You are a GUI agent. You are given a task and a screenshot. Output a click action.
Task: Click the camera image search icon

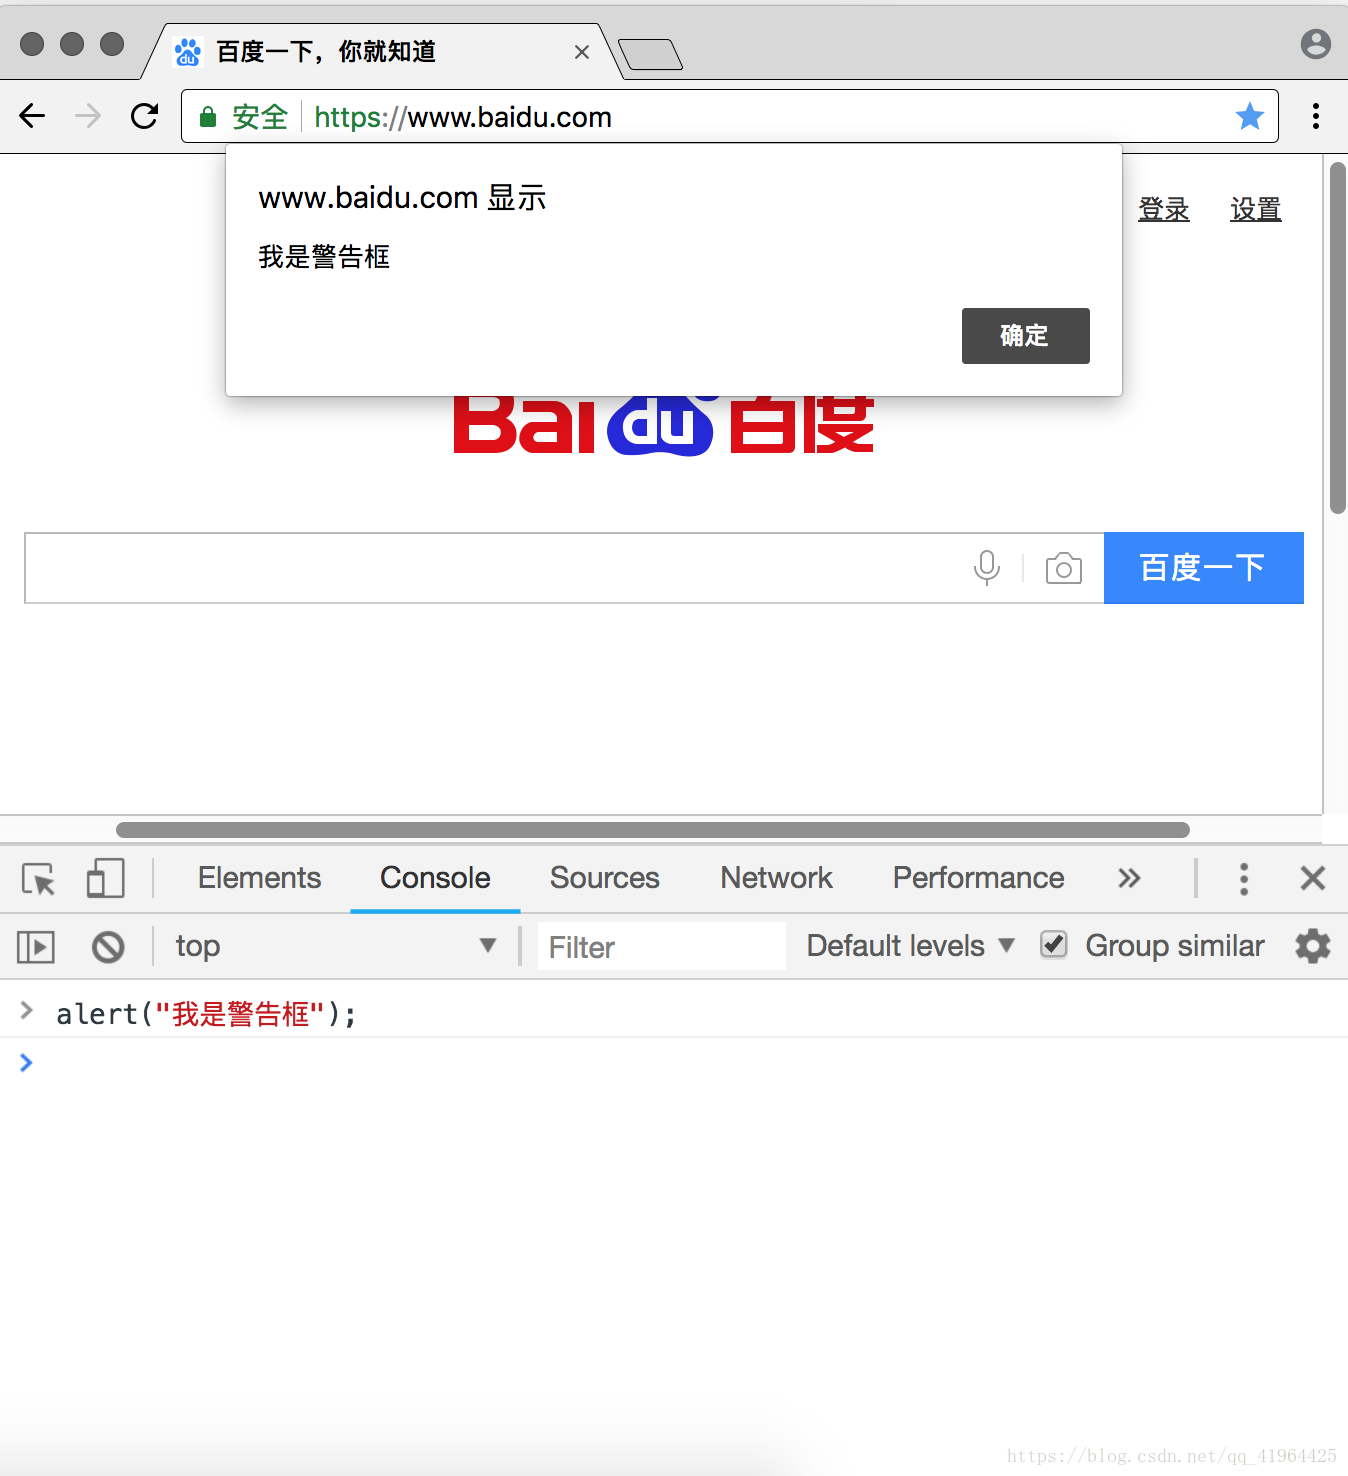click(x=1063, y=568)
